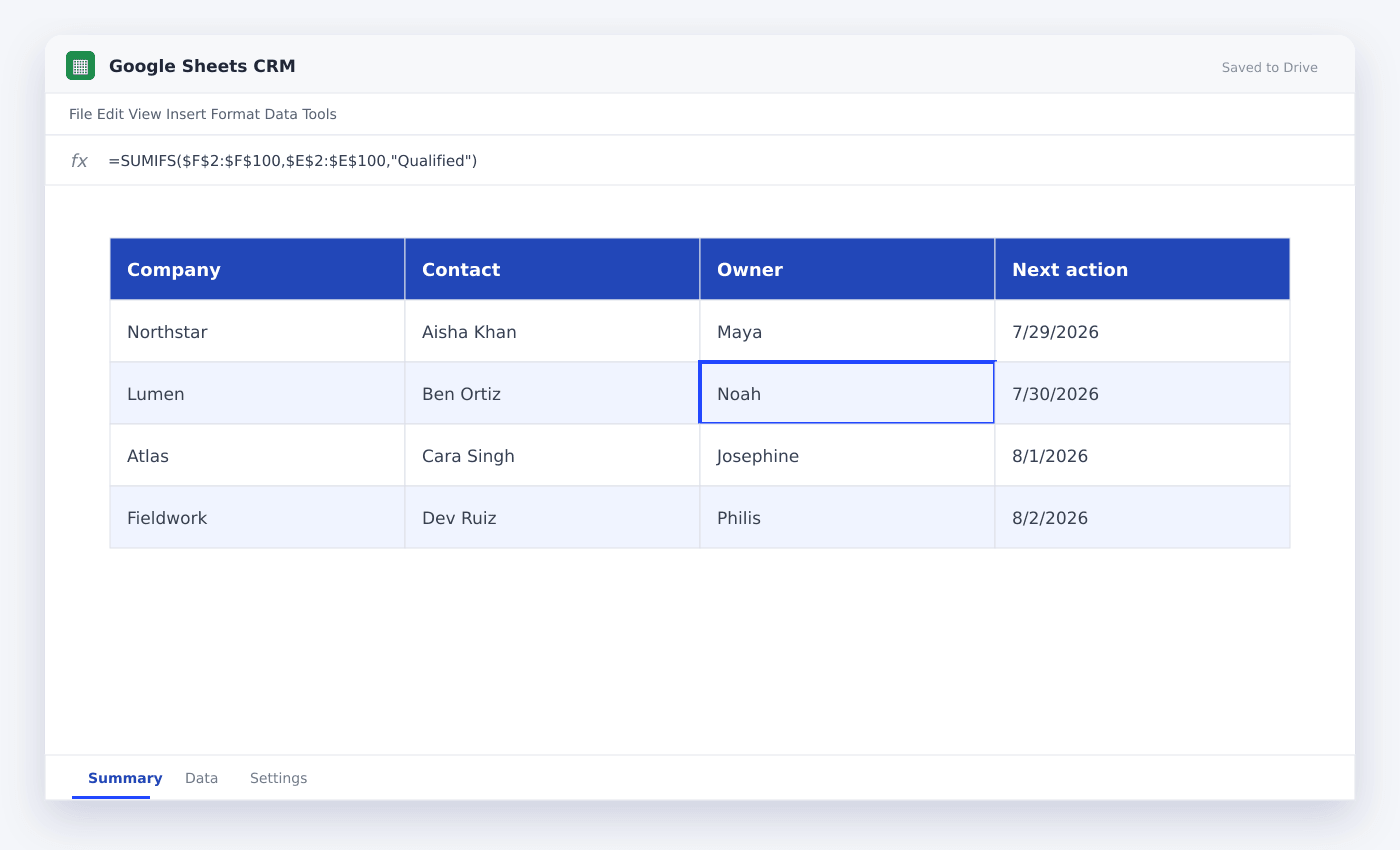
Task: Select the 7/30/2026 date cell
Action: (1142, 393)
